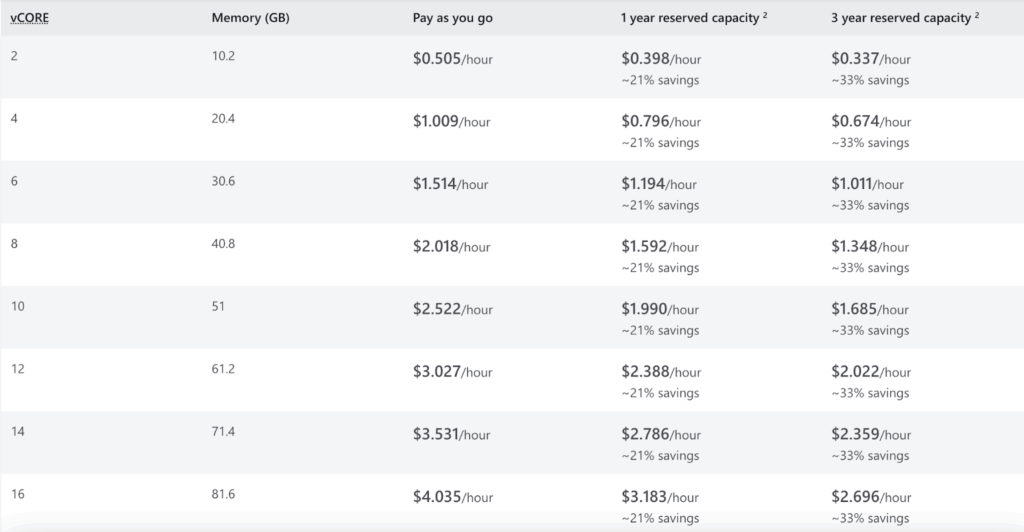
Task: Click the $2.018/hour price cell
Action: pos(452,247)
